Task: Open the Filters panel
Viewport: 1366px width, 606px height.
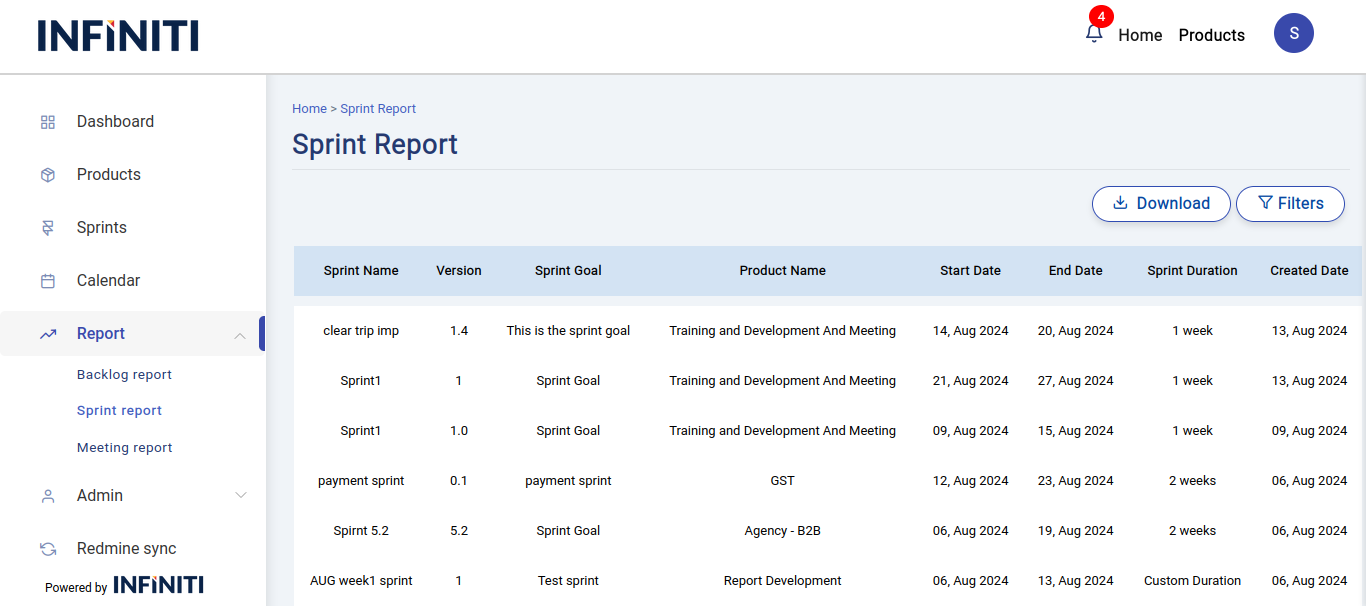Action: coord(1290,203)
